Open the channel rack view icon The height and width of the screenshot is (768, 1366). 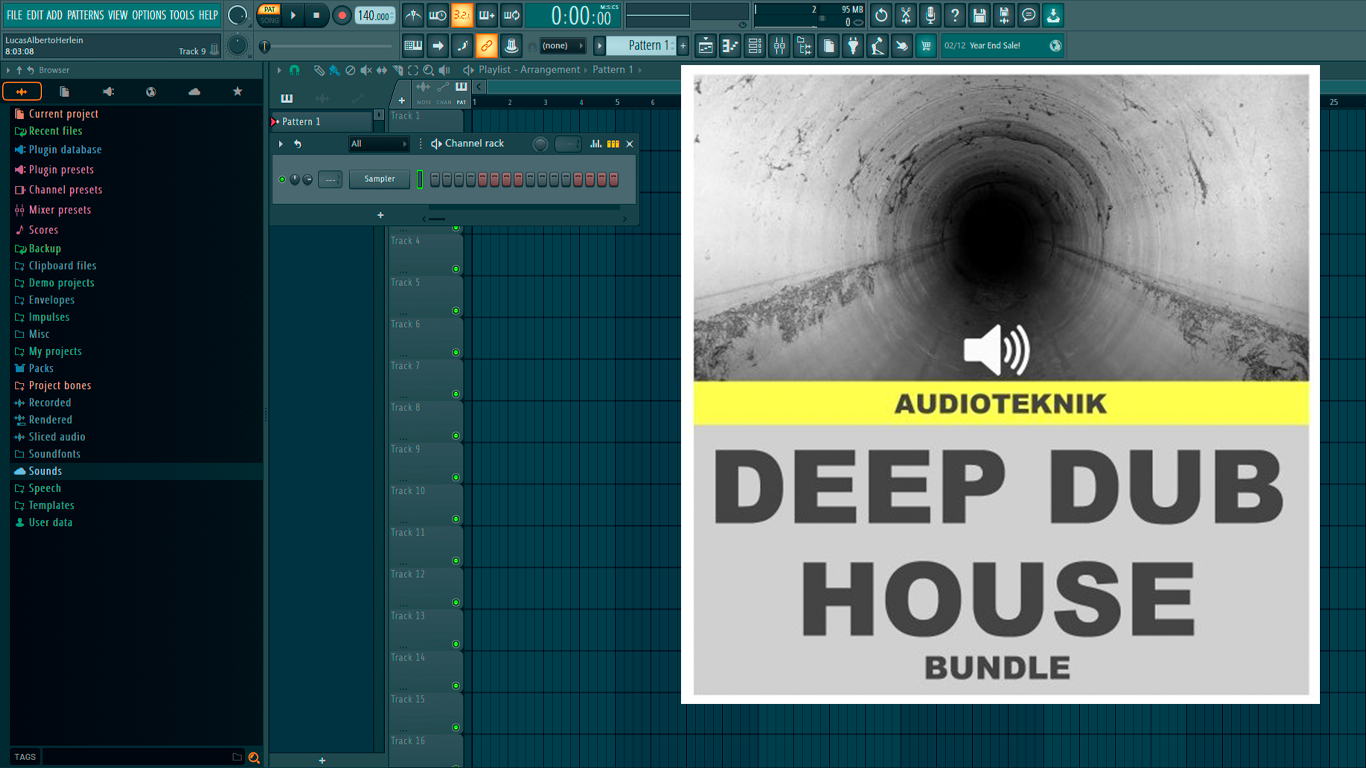point(755,45)
